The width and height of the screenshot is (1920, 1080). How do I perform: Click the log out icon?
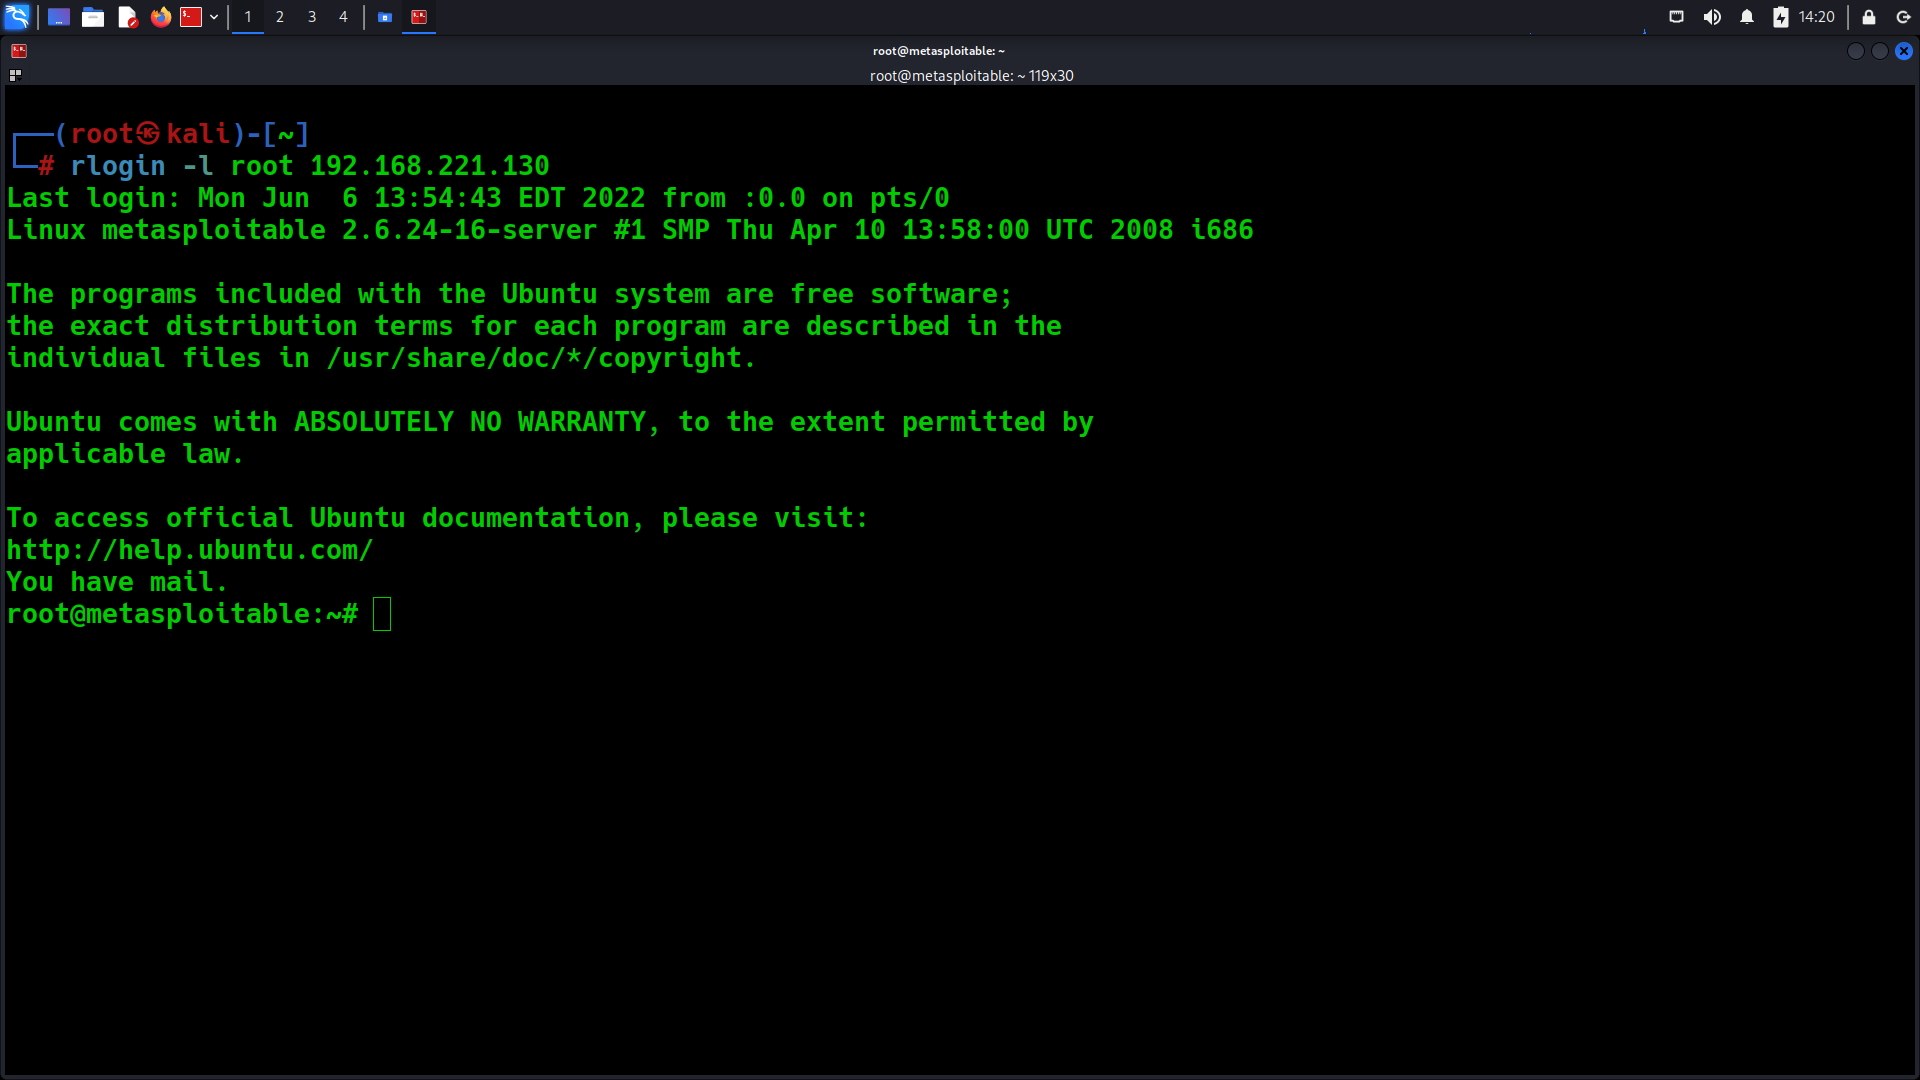1903,17
